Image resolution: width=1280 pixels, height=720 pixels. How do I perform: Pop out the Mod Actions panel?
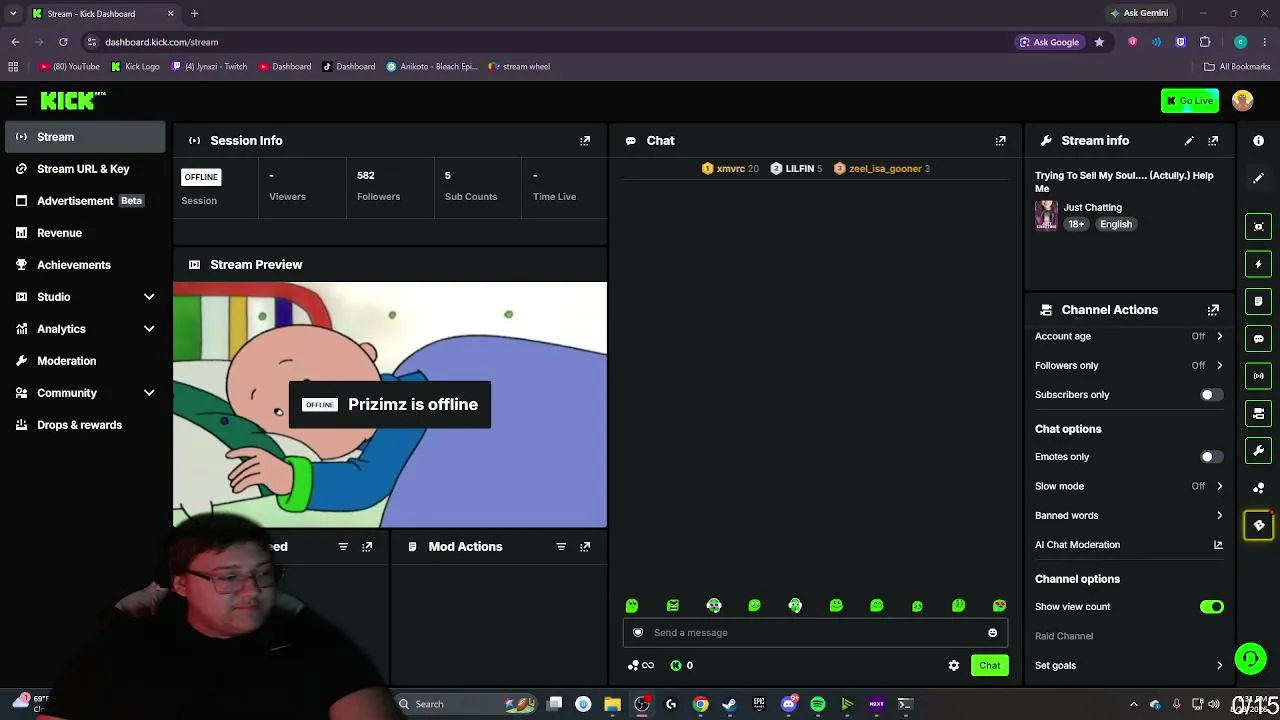(585, 547)
